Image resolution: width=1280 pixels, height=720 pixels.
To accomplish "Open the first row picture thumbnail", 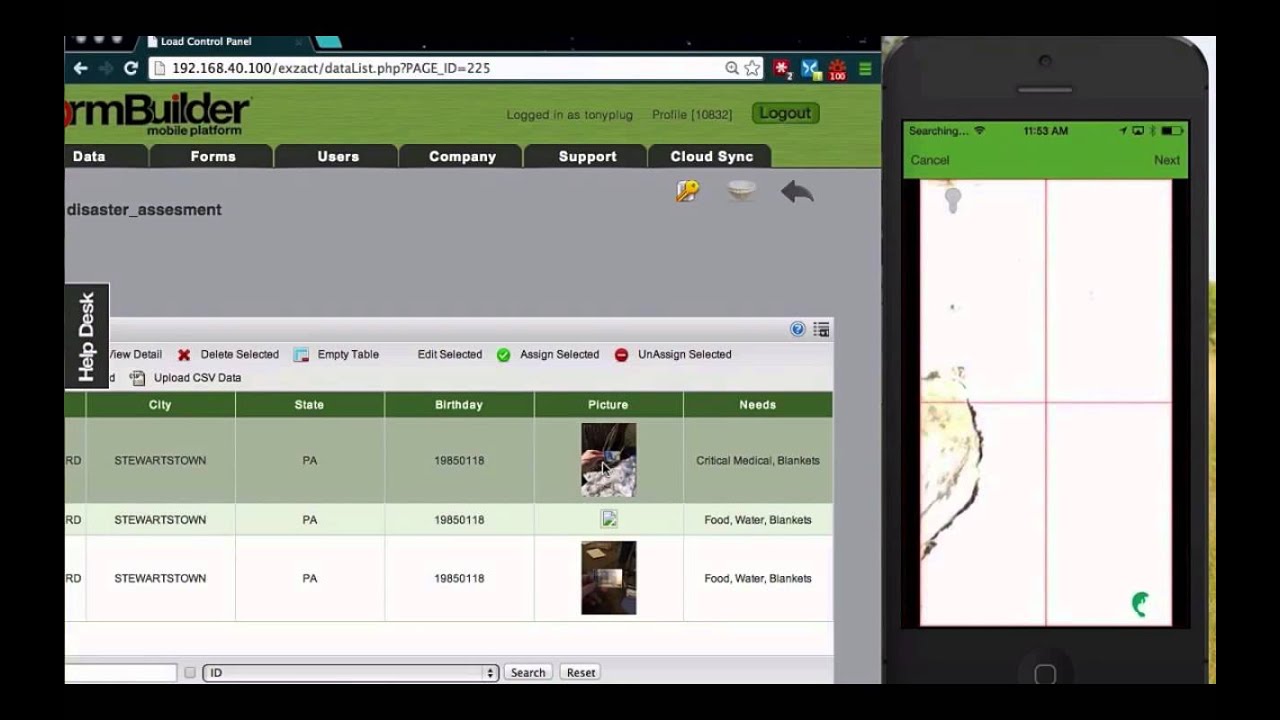I will coord(608,460).
